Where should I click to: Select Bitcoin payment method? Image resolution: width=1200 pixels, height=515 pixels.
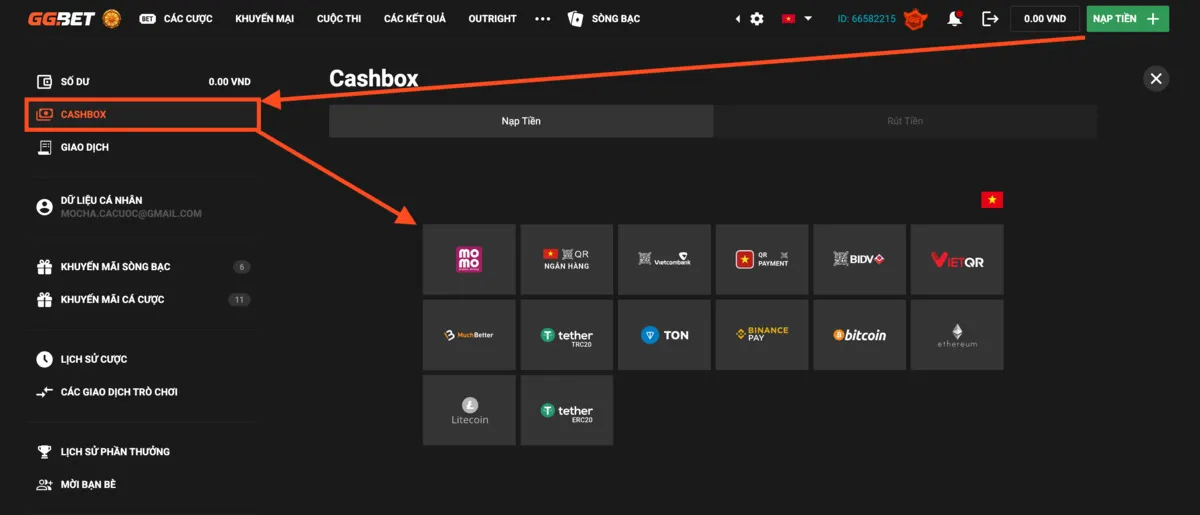coord(859,335)
